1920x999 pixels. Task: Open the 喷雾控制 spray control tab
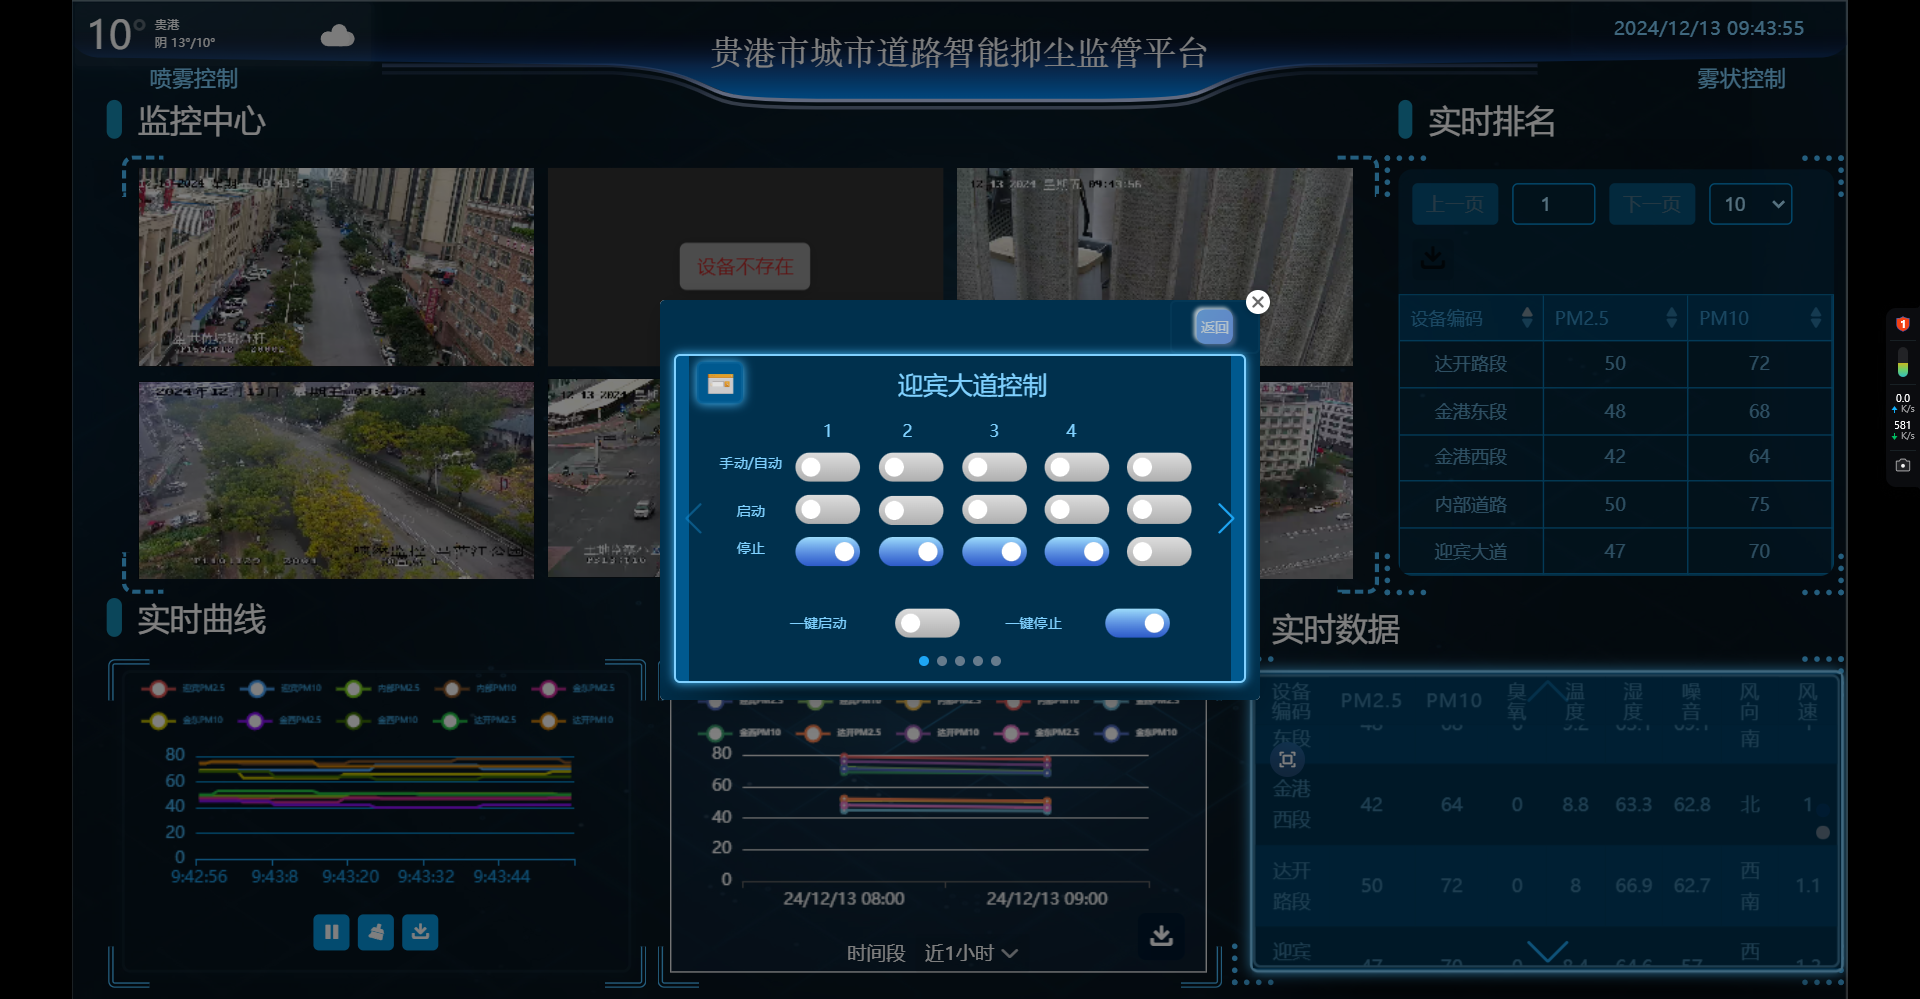pos(193,78)
